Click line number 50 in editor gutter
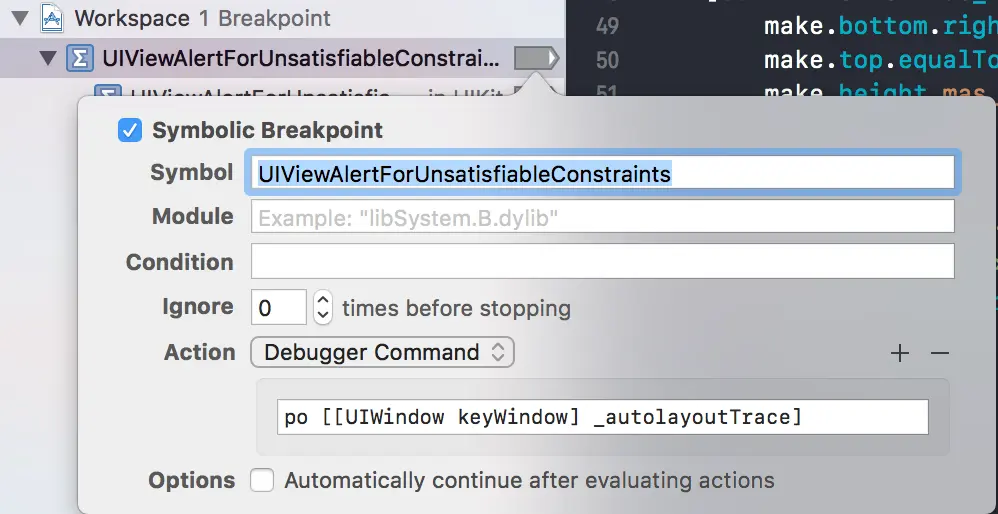Image resolution: width=998 pixels, height=514 pixels. coord(607,60)
